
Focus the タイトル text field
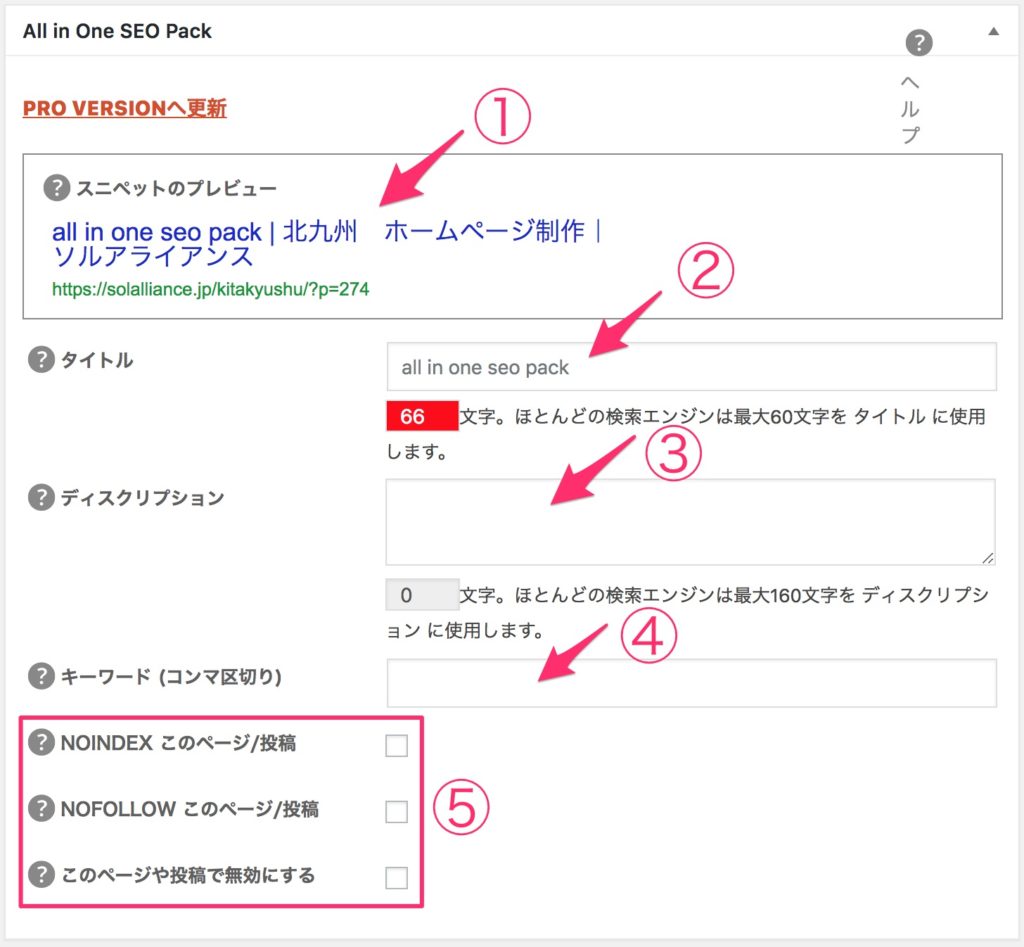pyautogui.click(x=691, y=367)
